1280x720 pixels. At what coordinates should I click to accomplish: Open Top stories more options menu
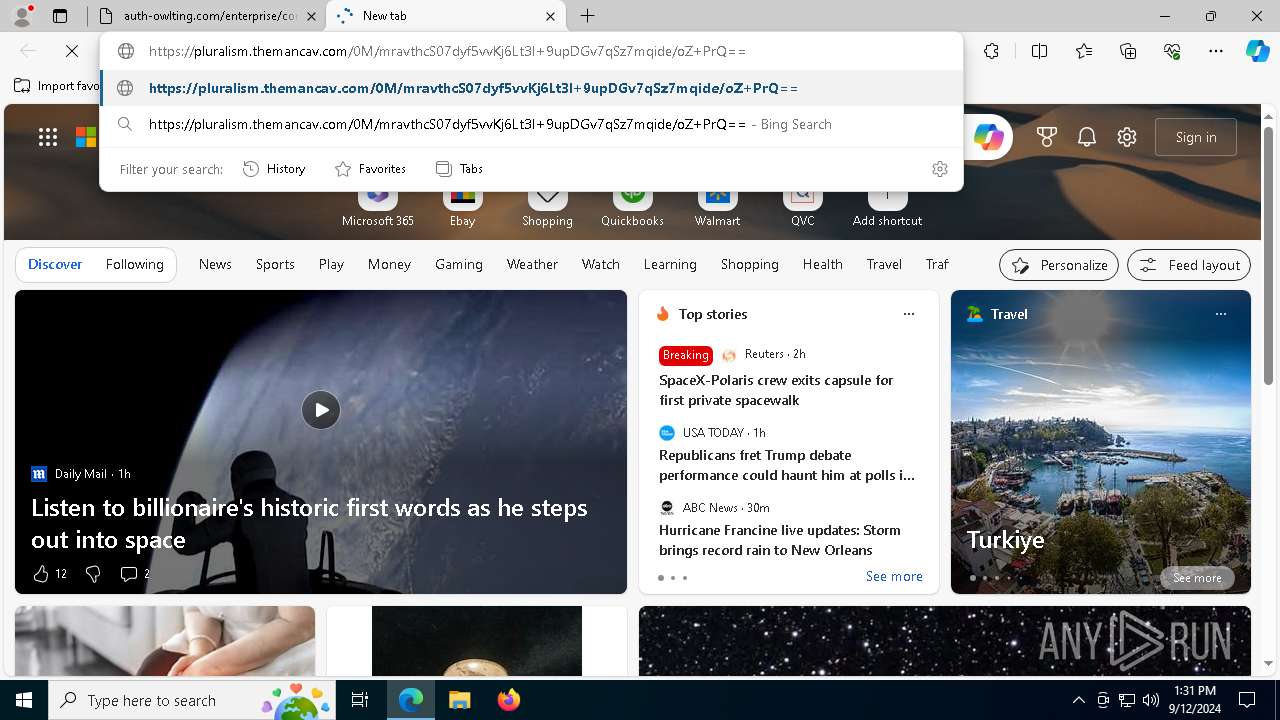[x=909, y=314]
